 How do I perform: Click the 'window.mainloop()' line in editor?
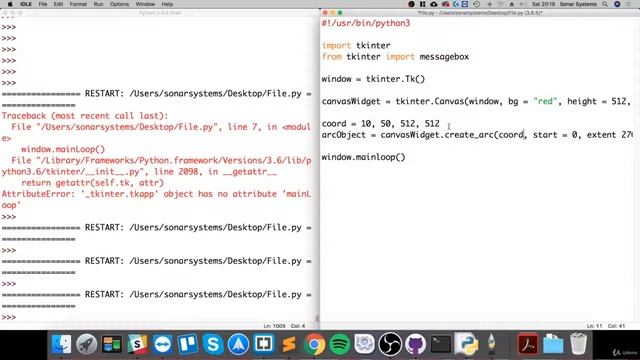363,157
